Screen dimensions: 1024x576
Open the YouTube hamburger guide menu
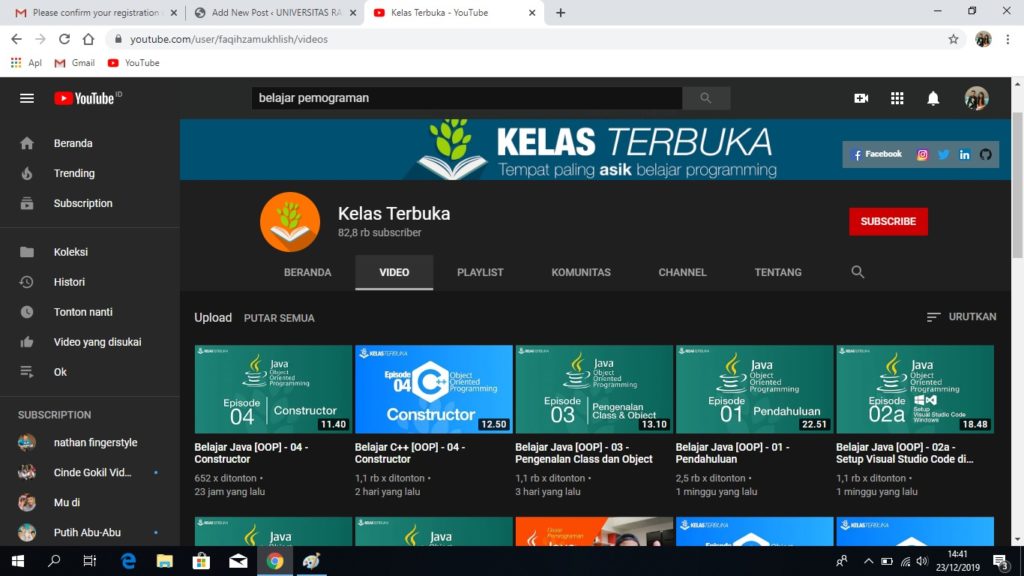(27, 98)
